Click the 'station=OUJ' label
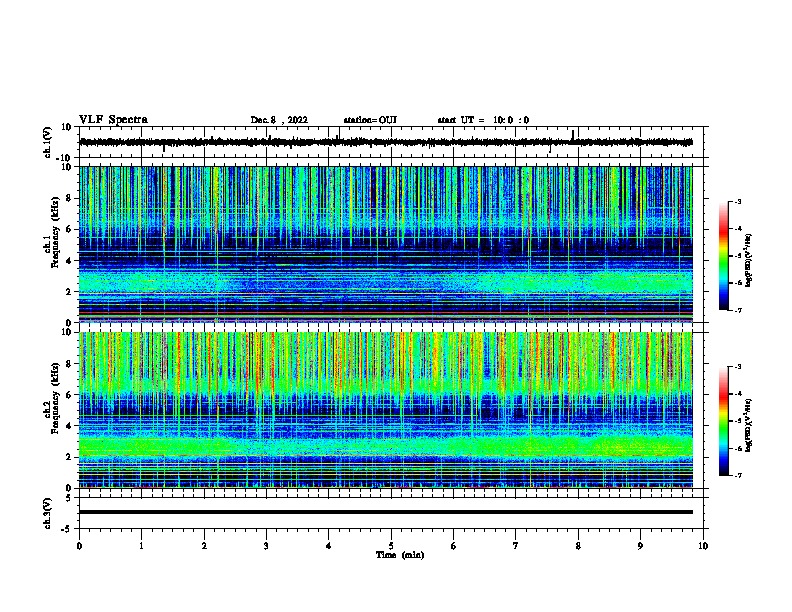792x612 pixels. click(370, 120)
